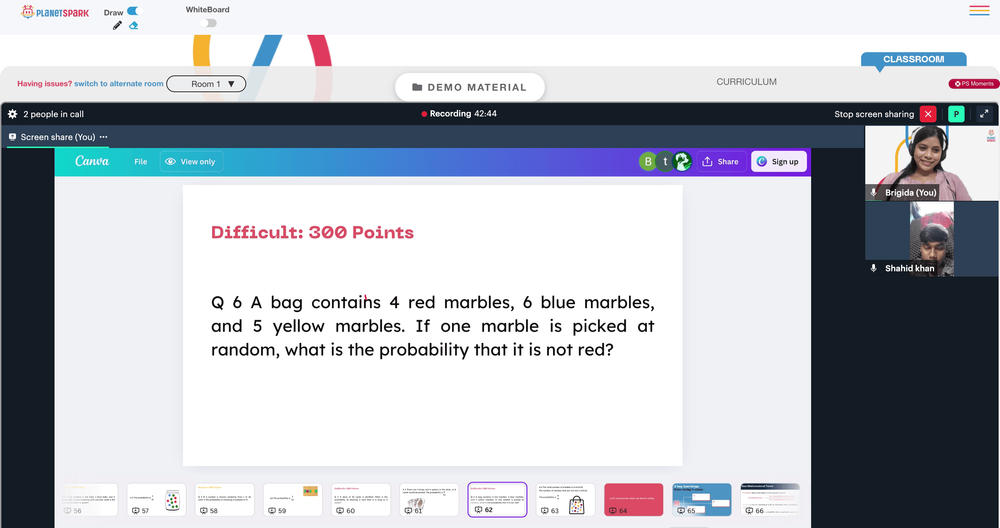Click the grey t collaborator avatar
The image size is (1000, 528).
pos(665,162)
